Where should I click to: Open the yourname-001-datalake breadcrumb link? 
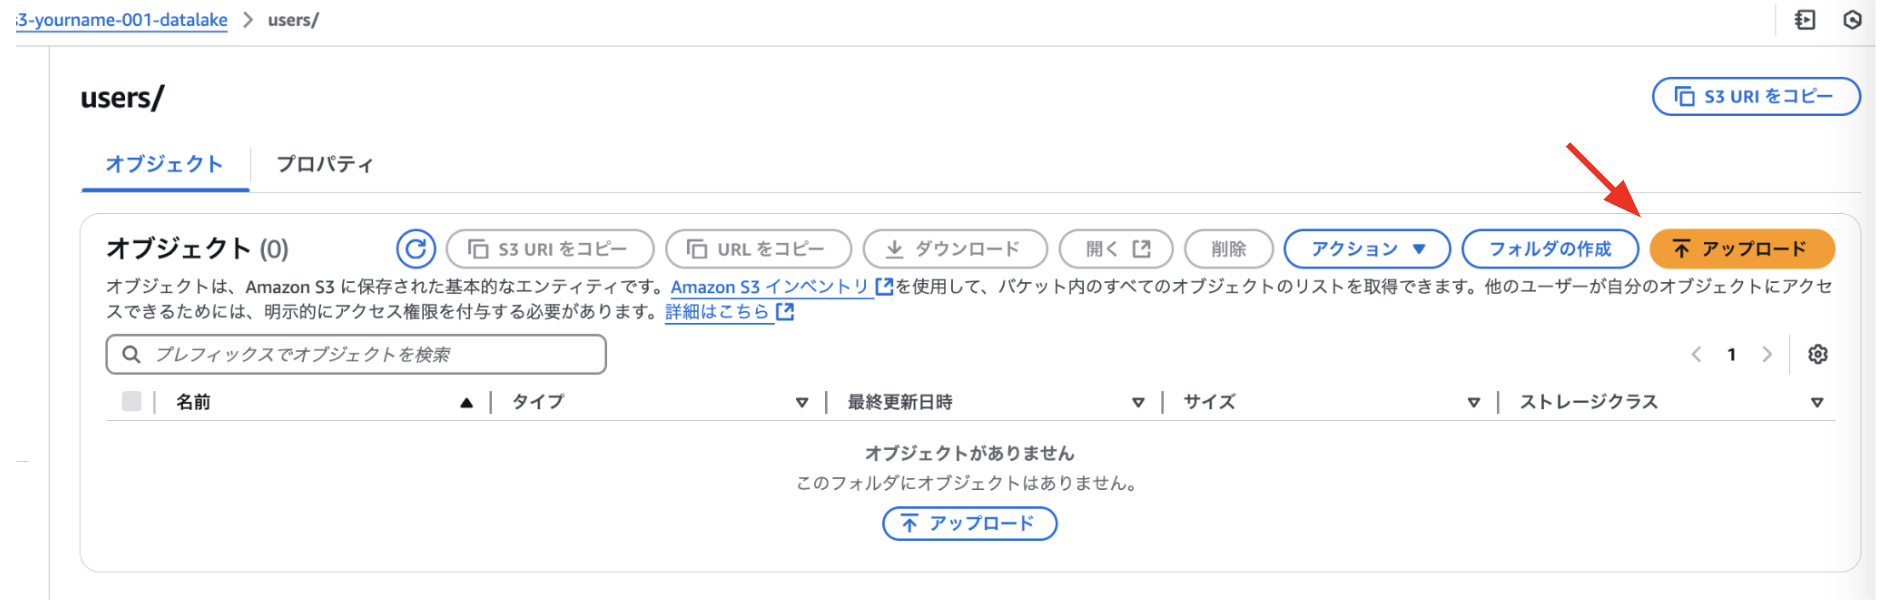(122, 20)
